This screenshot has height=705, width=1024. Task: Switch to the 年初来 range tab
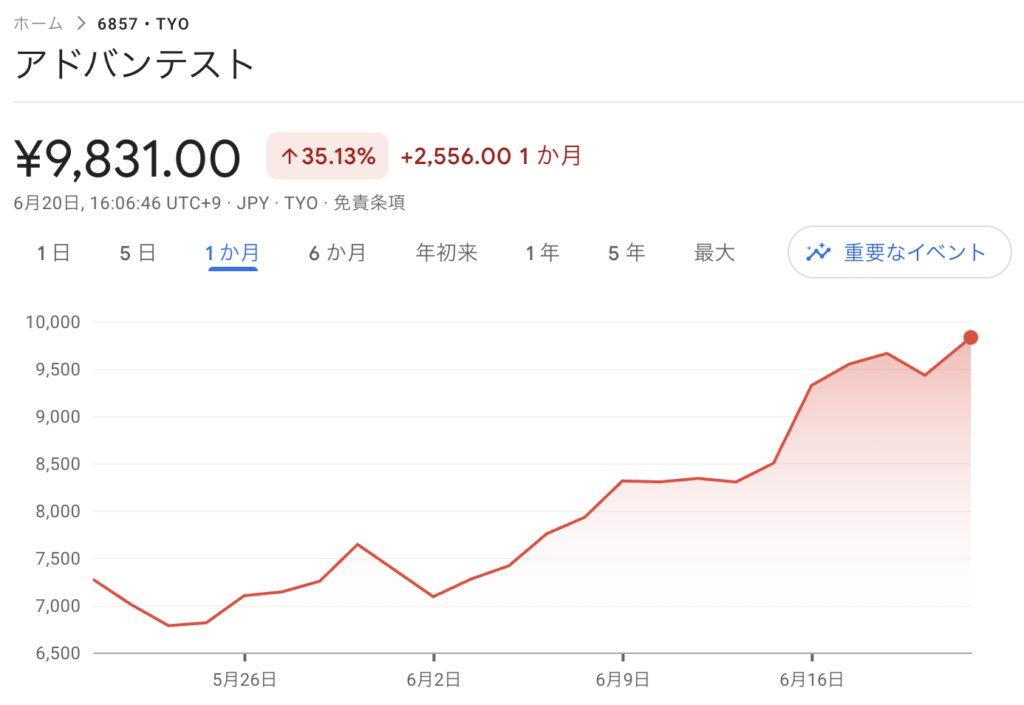click(x=447, y=253)
